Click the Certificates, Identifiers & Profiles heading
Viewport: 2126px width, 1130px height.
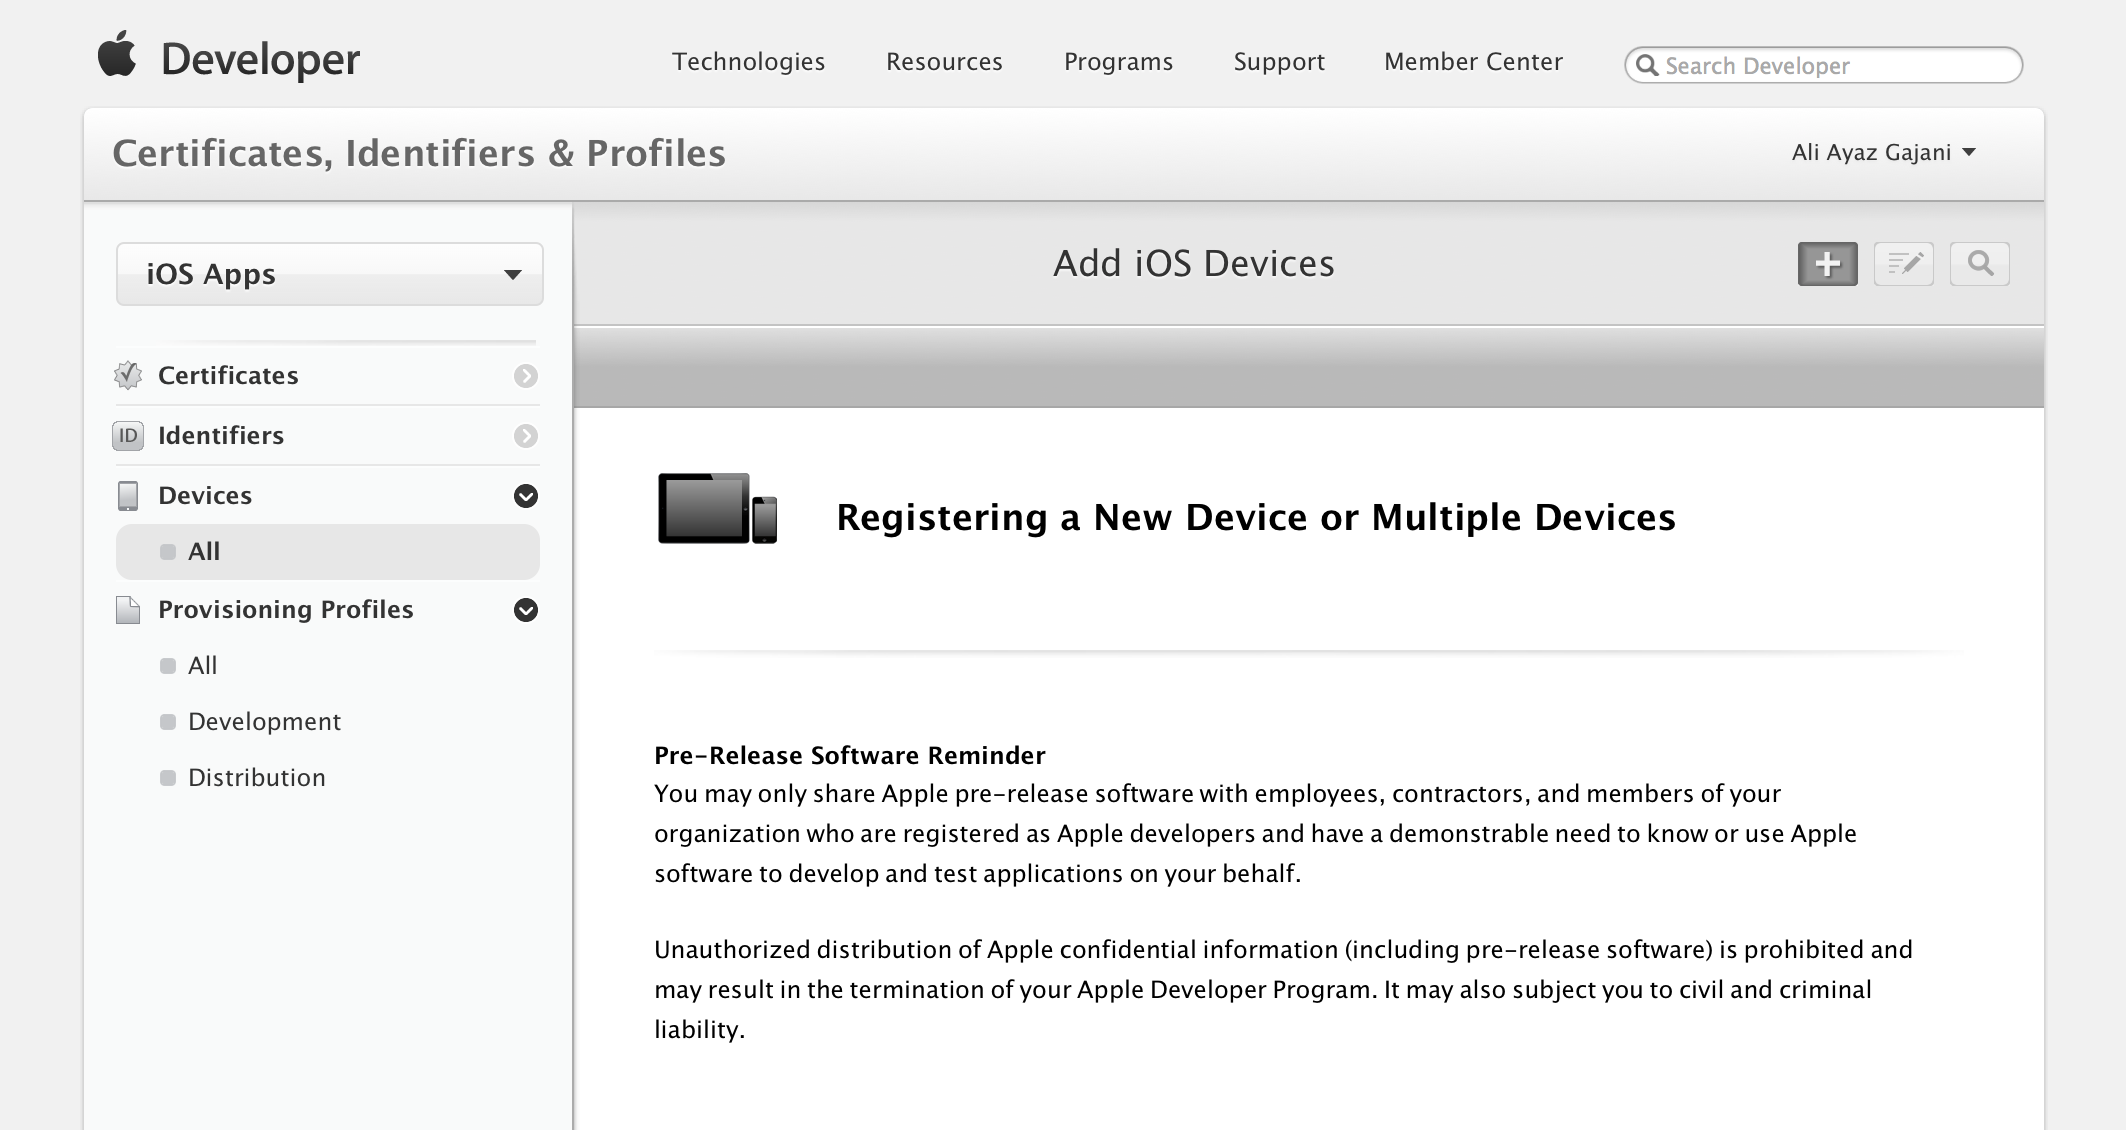[419, 153]
